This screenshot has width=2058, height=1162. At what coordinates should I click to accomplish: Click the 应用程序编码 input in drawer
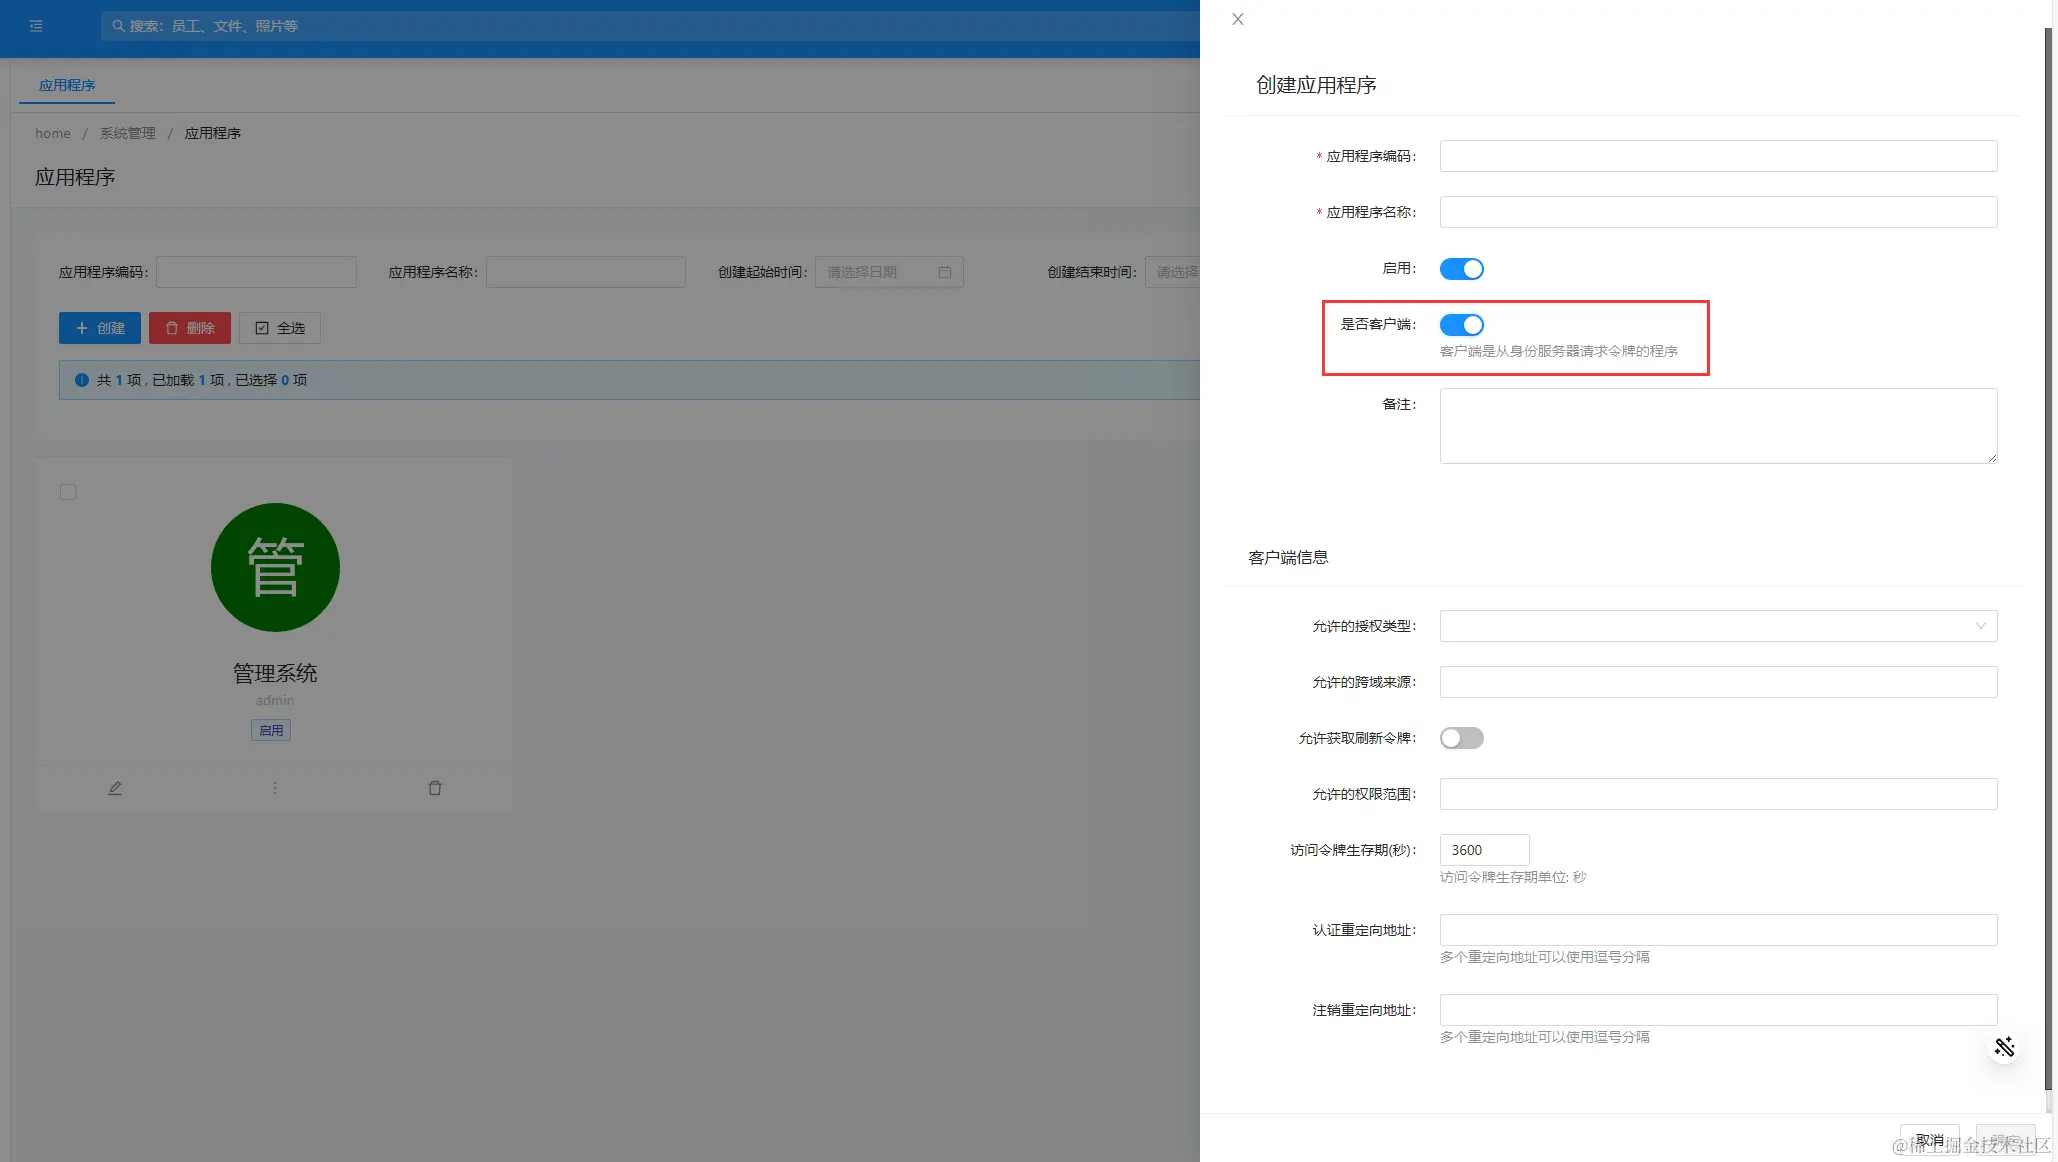click(1718, 156)
